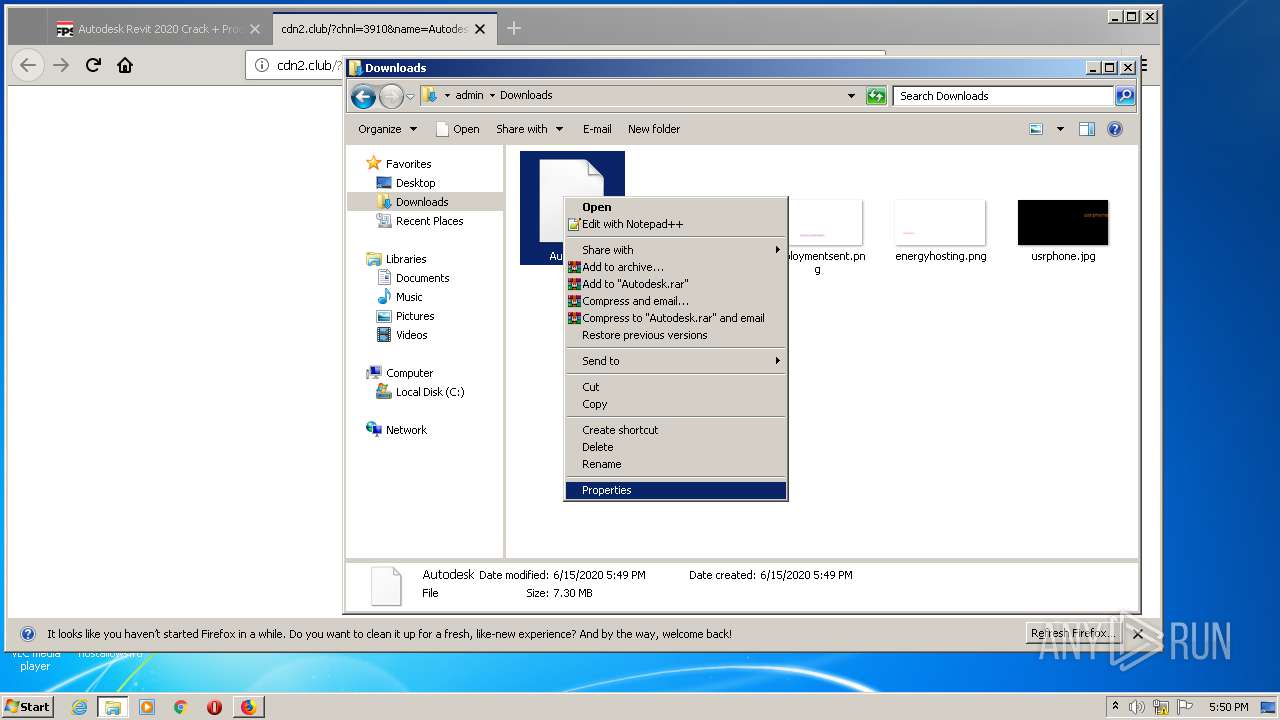Open the Pictures library
Screen dimensions: 1280x720
pyautogui.click(x=405, y=316)
